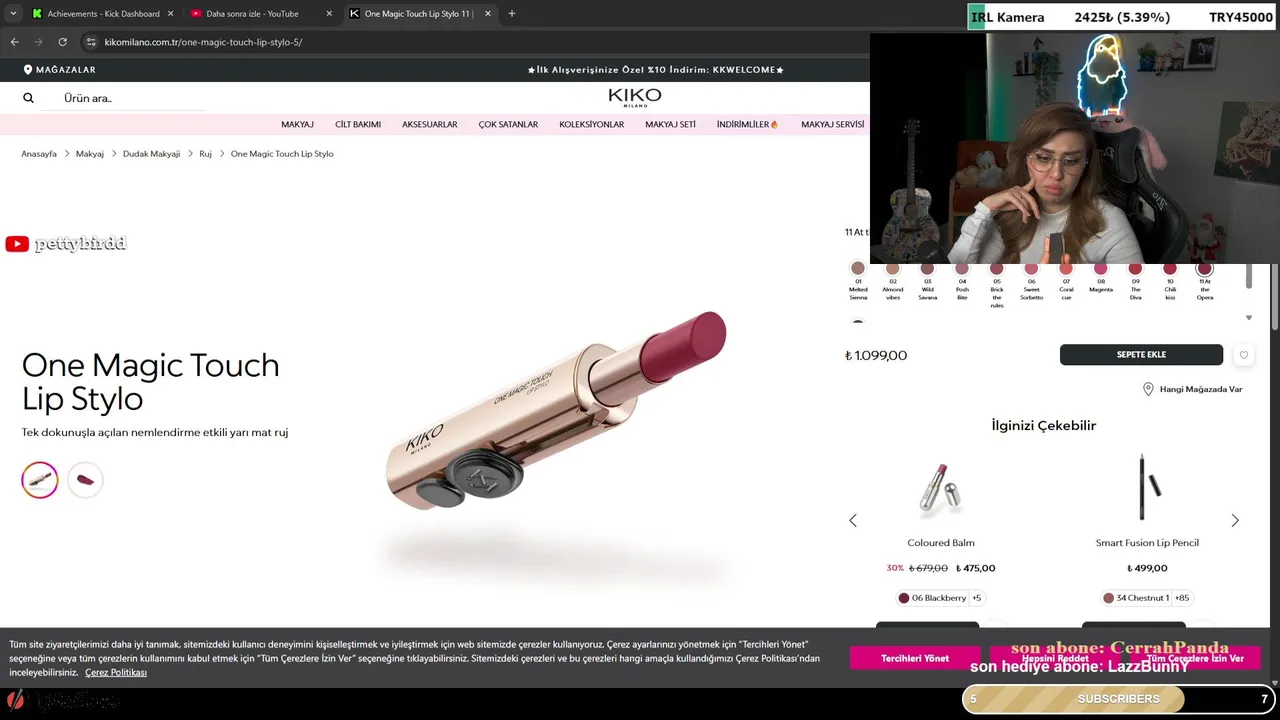Click the KIKO Milano logo
The image size is (1280, 720).
(x=634, y=97)
